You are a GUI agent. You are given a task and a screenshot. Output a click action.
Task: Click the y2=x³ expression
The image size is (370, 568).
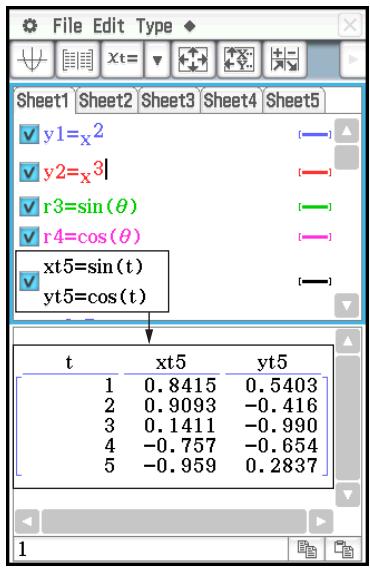click(x=74, y=172)
